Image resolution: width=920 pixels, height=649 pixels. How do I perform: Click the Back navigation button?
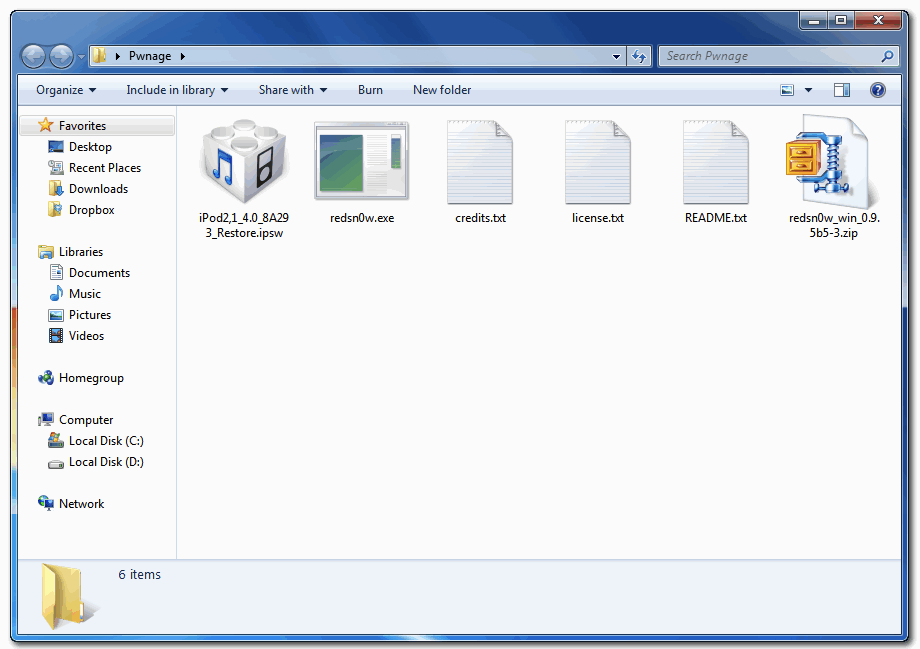[x=33, y=57]
